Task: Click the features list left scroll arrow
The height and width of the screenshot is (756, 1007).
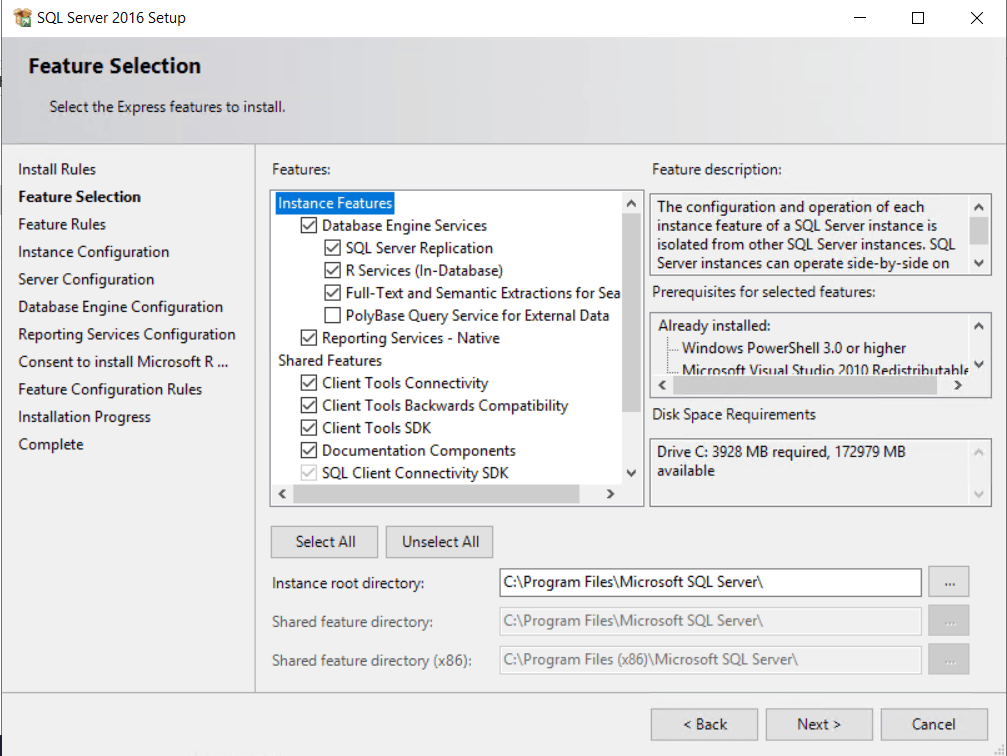Action: [281, 493]
